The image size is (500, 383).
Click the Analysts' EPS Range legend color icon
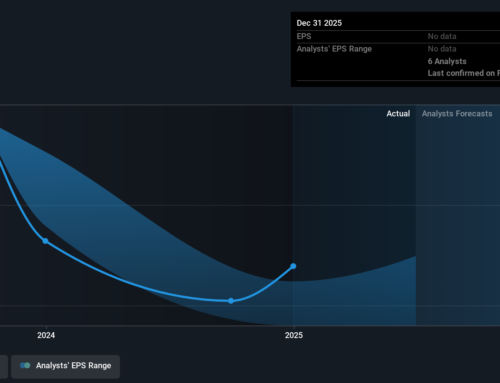click(25, 366)
